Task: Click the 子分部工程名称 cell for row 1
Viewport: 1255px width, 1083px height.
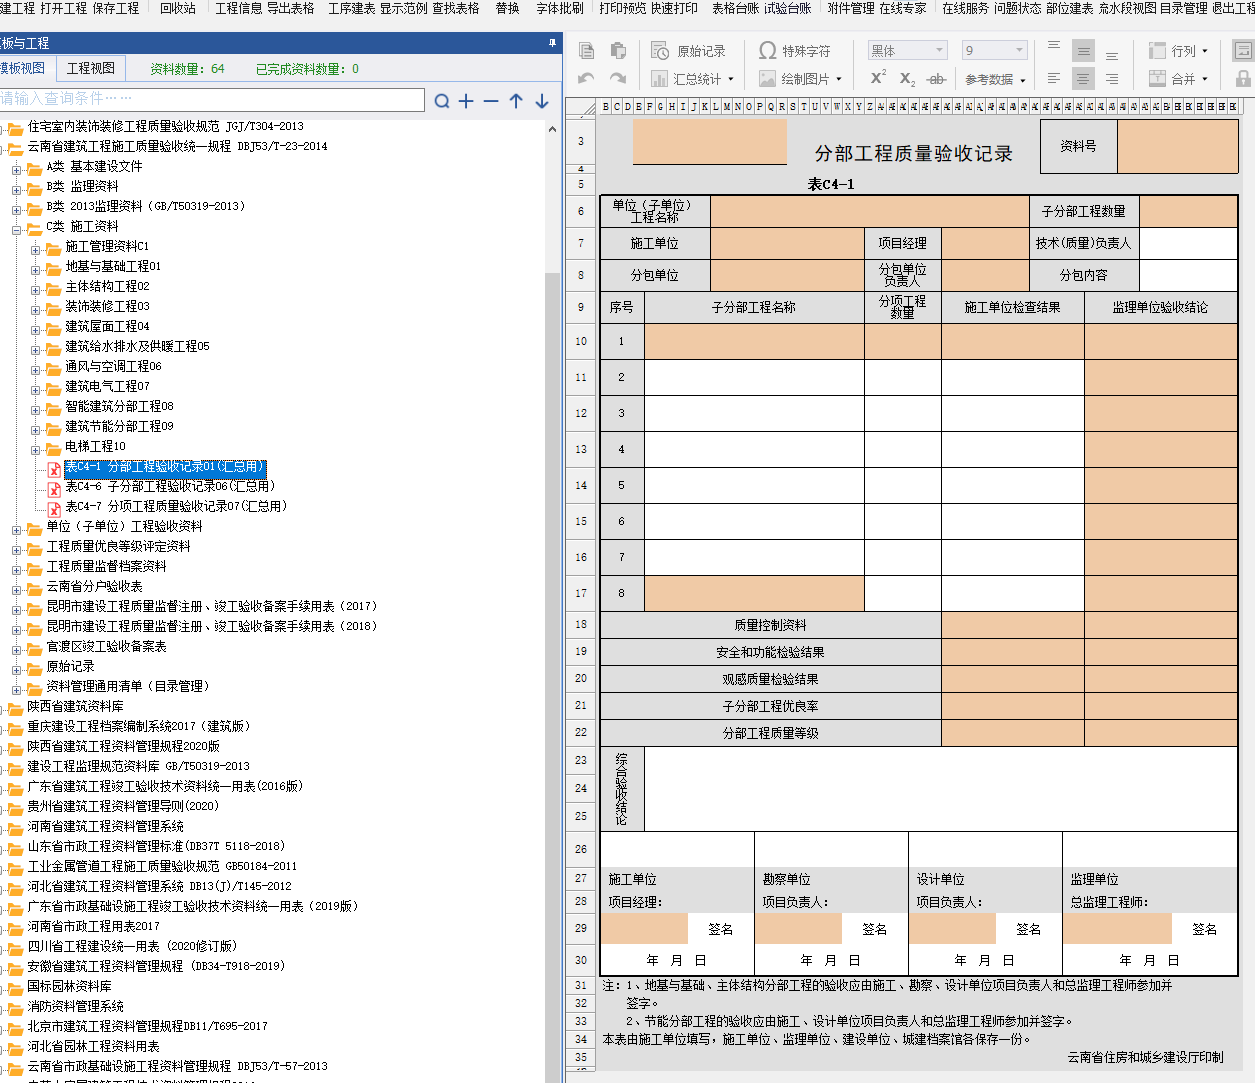Action: coord(754,341)
